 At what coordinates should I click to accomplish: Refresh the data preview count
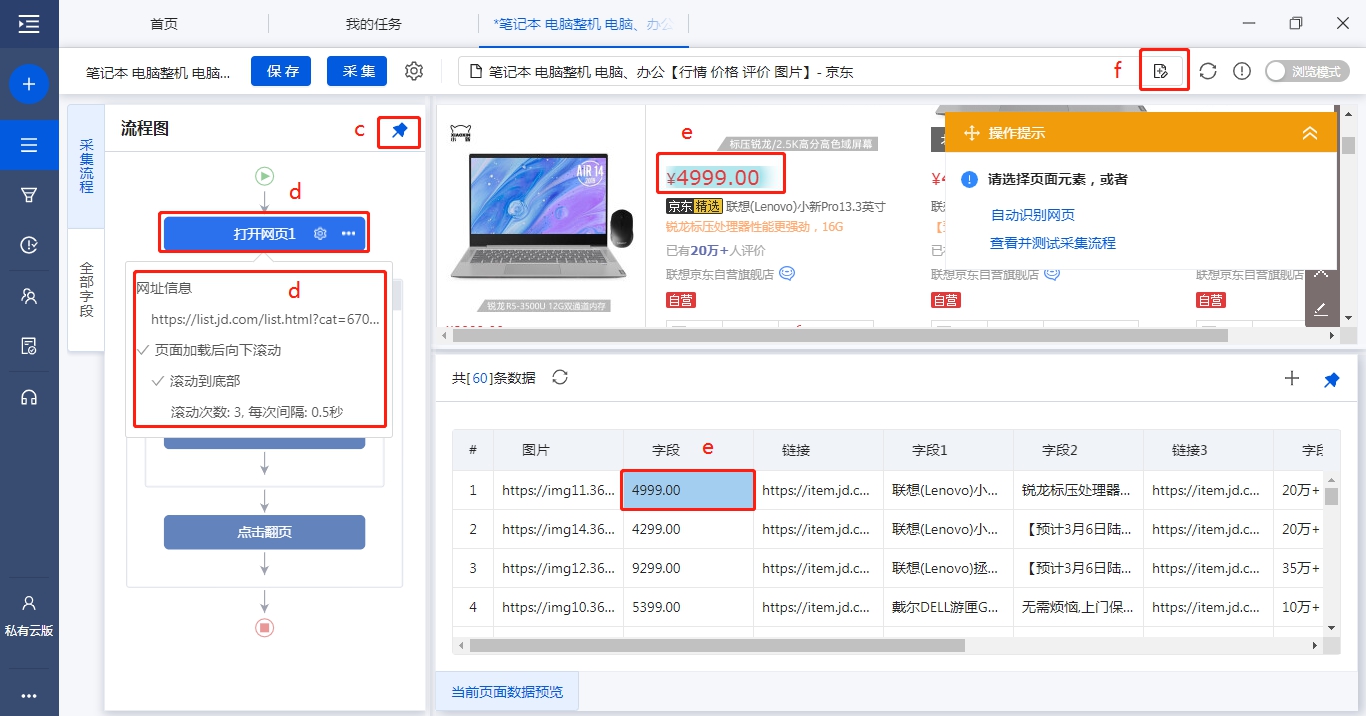click(x=560, y=377)
